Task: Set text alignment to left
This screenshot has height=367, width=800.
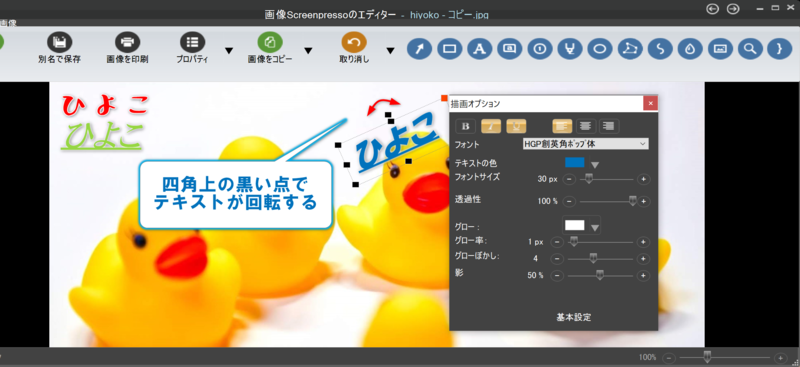Action: [x=562, y=126]
